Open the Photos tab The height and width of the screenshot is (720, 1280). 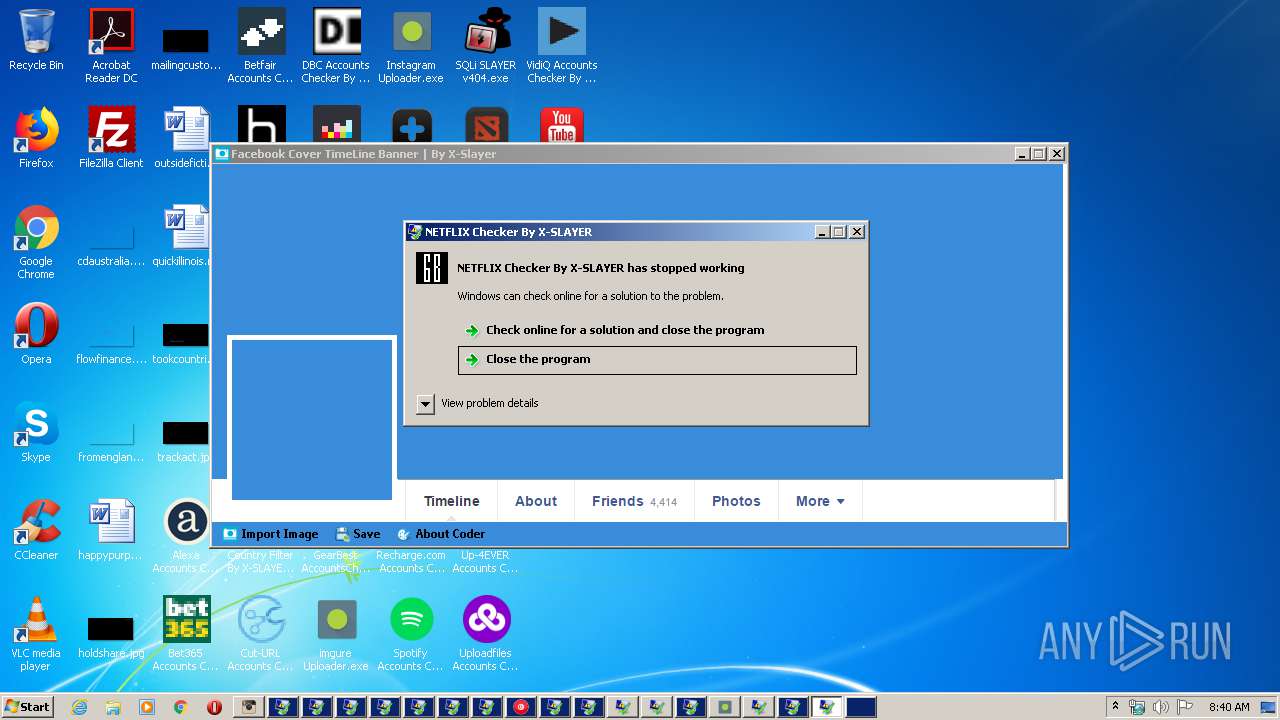[736, 501]
